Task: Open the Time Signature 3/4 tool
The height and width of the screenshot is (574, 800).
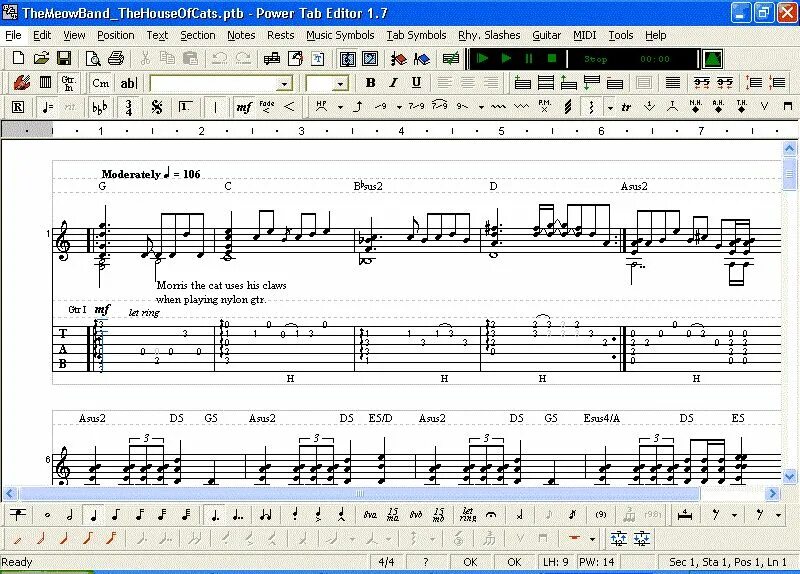Action: pos(129,107)
